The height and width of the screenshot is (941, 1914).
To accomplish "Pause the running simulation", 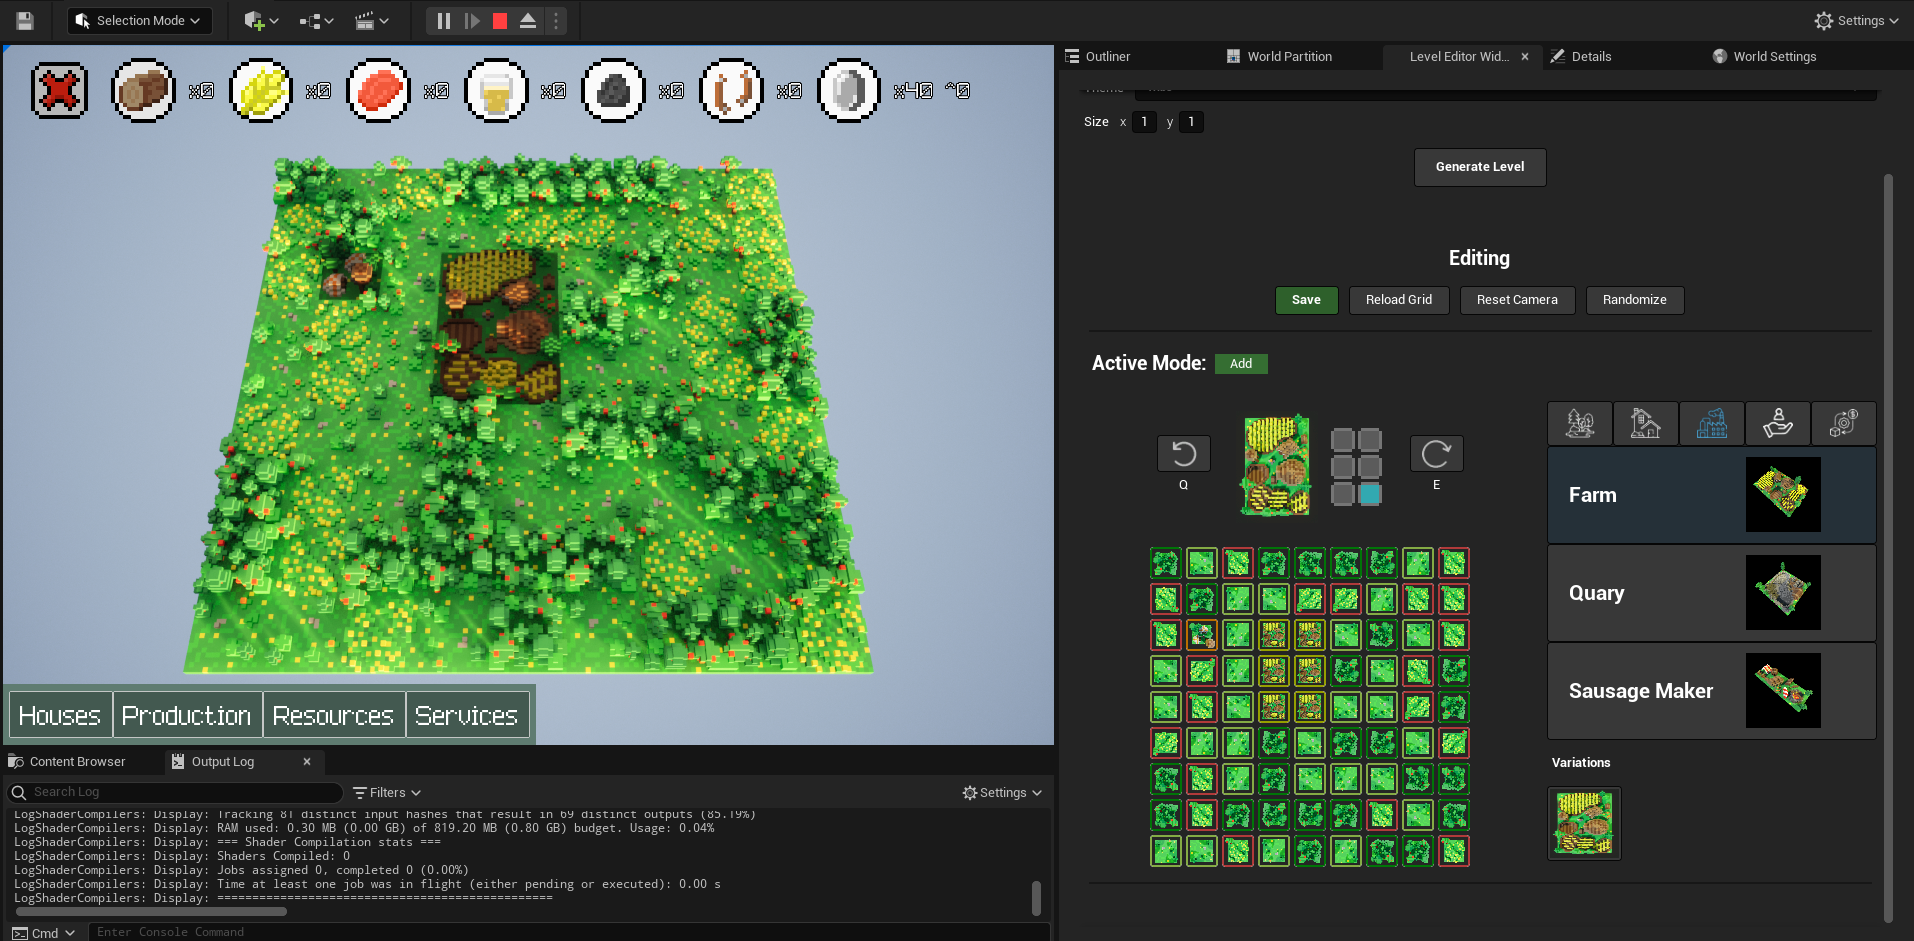I will pyautogui.click(x=444, y=21).
